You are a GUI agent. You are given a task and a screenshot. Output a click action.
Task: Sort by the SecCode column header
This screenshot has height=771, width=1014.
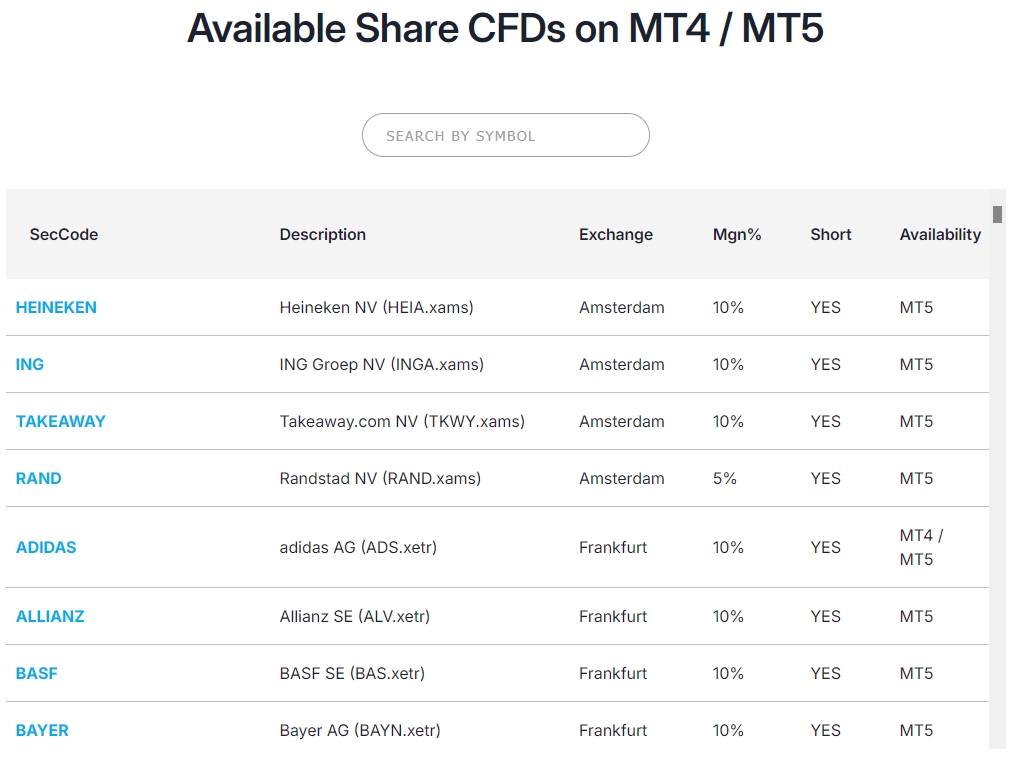coord(63,234)
